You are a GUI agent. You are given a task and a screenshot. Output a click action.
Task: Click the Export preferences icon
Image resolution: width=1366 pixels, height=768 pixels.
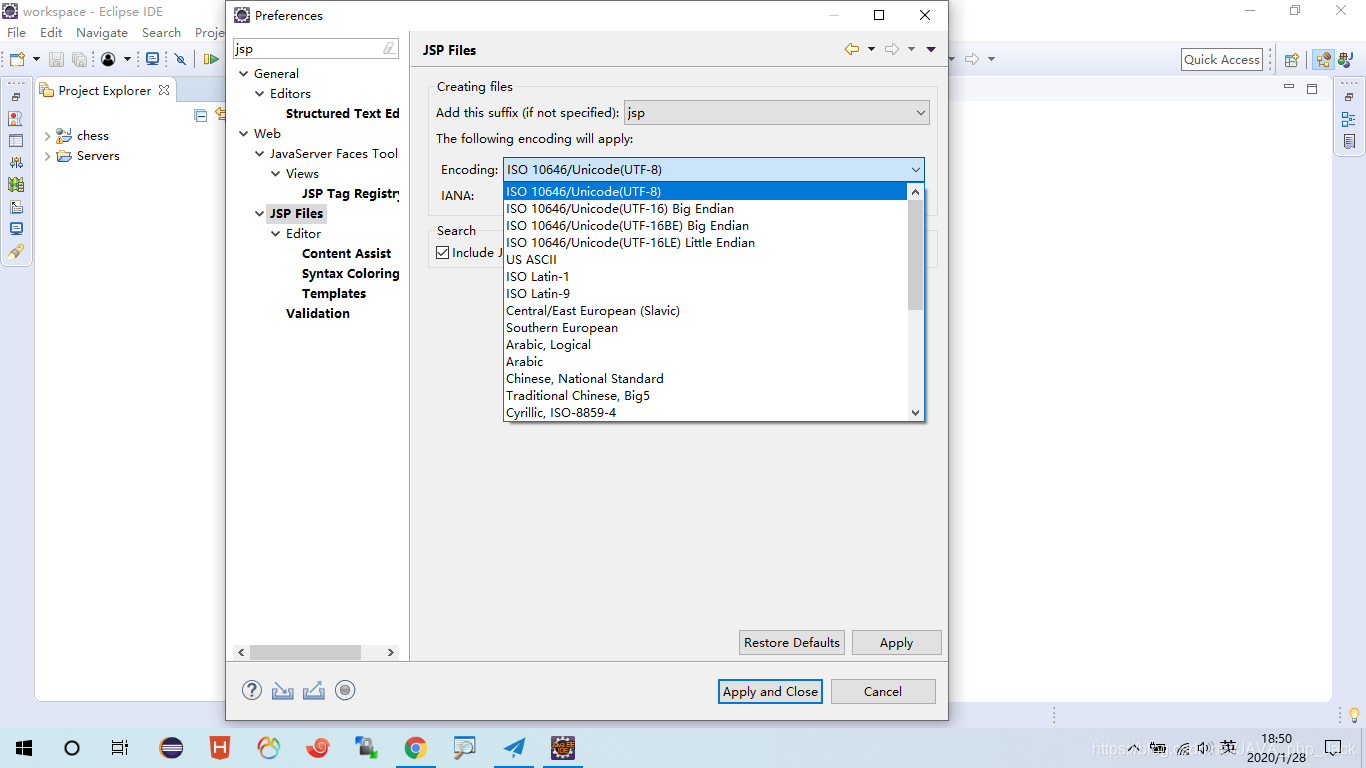314,690
